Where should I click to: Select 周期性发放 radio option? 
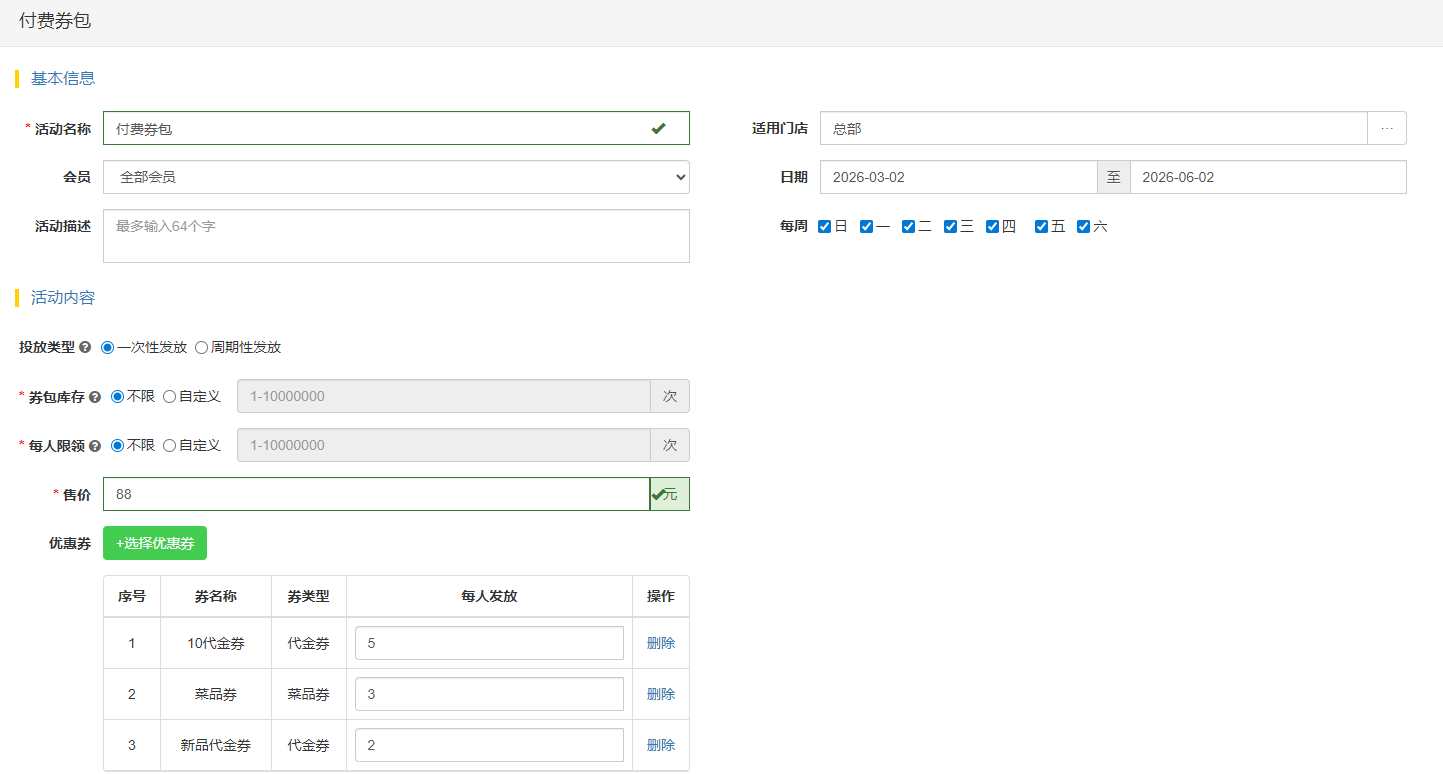(202, 348)
